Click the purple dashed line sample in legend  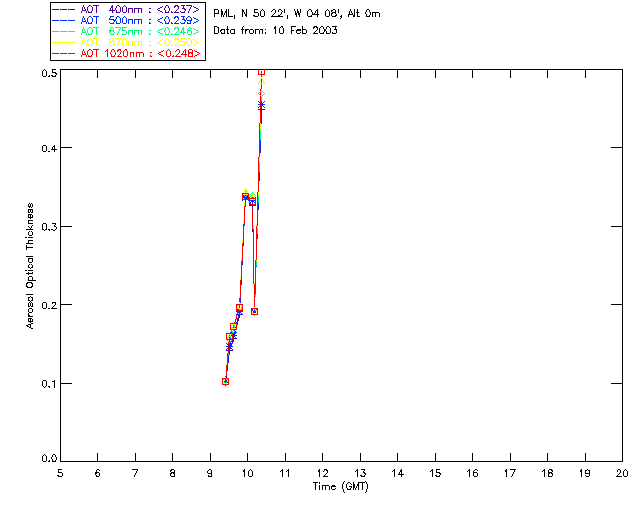(x=64, y=9)
